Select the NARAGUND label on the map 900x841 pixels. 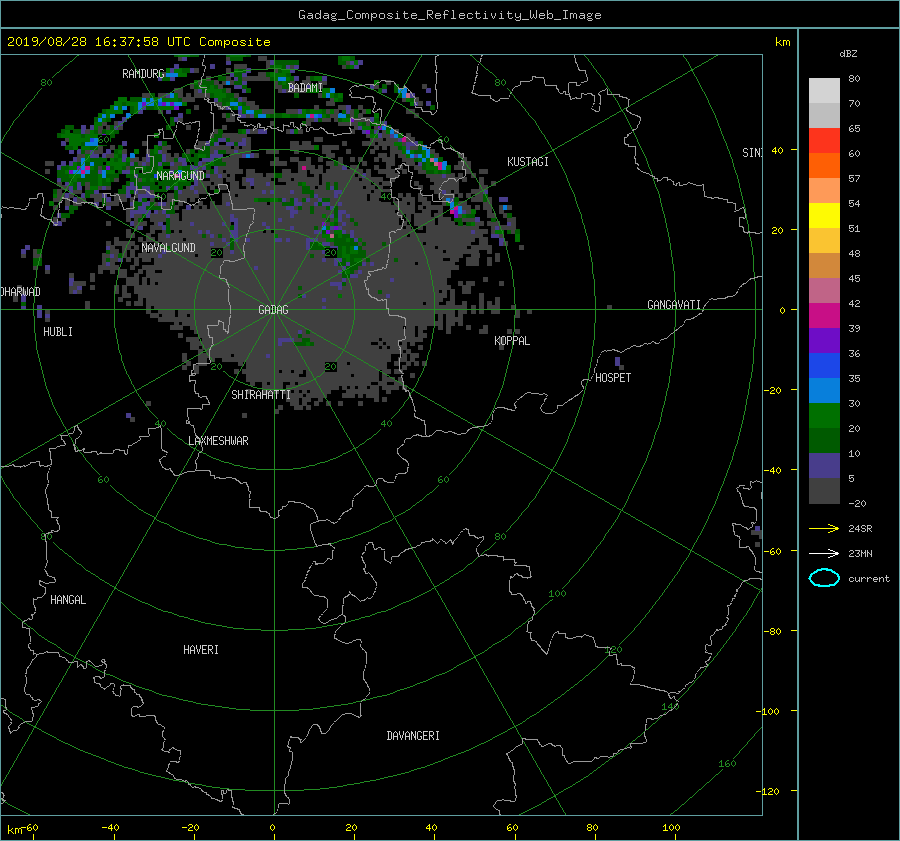[x=180, y=176]
